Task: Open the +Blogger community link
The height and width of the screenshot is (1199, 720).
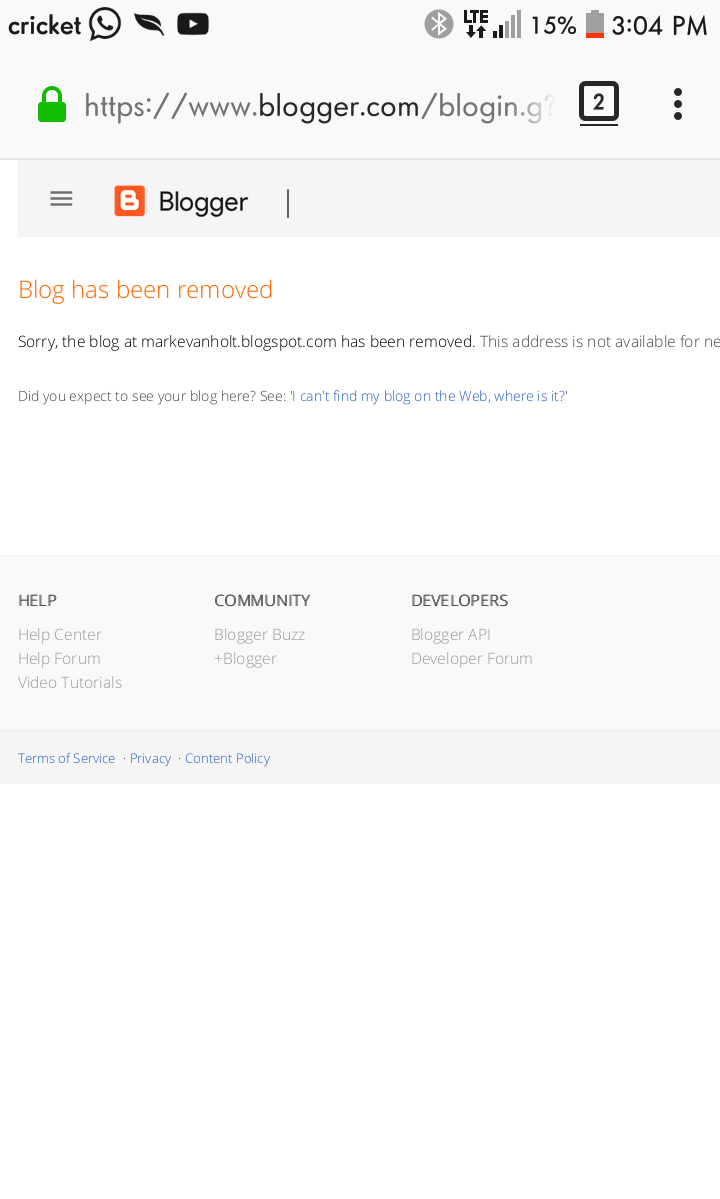Action: point(245,658)
